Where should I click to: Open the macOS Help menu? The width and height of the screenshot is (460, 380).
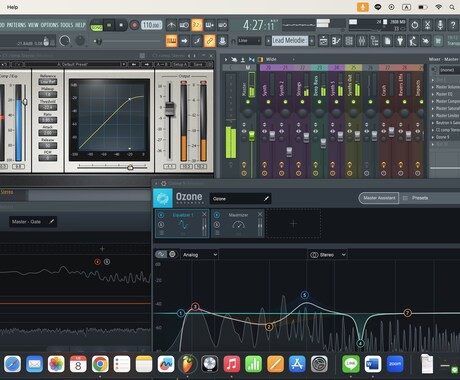pos(12,7)
